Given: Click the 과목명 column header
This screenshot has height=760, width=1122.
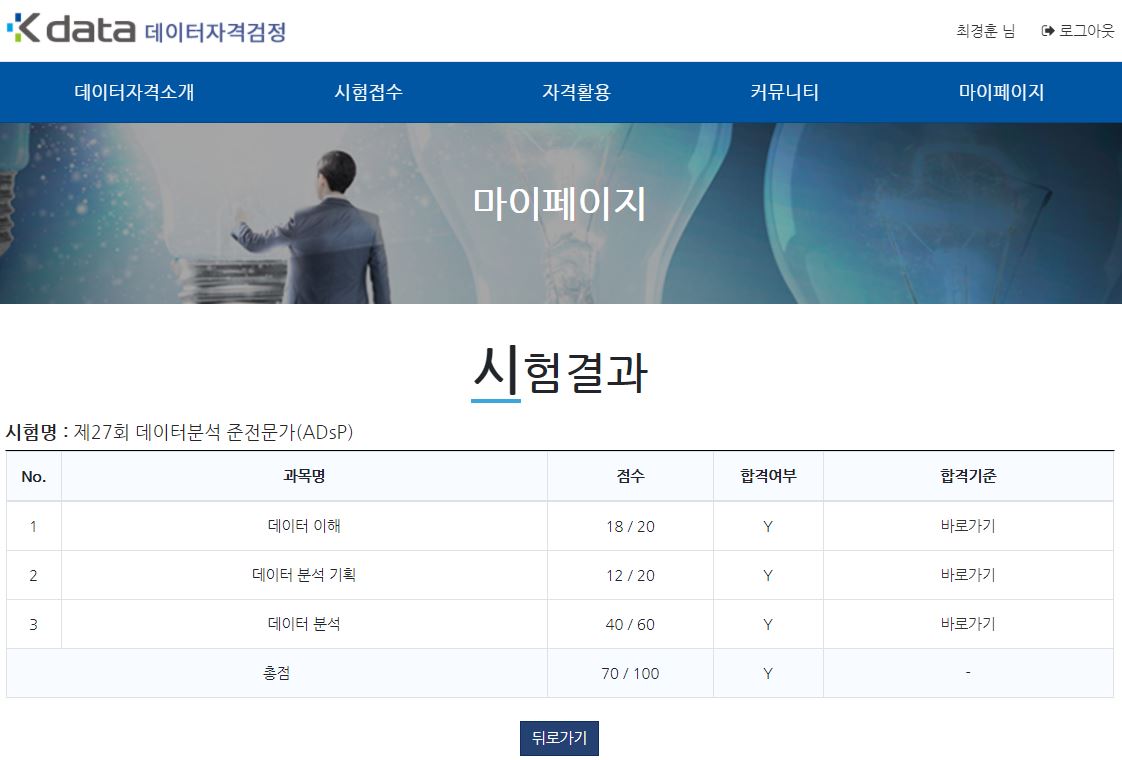Looking at the screenshot, I should click(x=304, y=477).
